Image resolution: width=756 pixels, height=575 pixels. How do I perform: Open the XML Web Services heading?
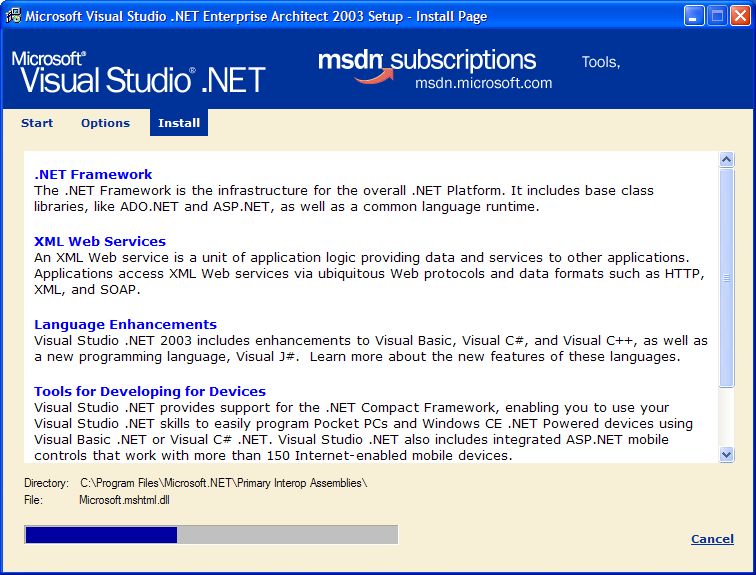[x=100, y=241]
